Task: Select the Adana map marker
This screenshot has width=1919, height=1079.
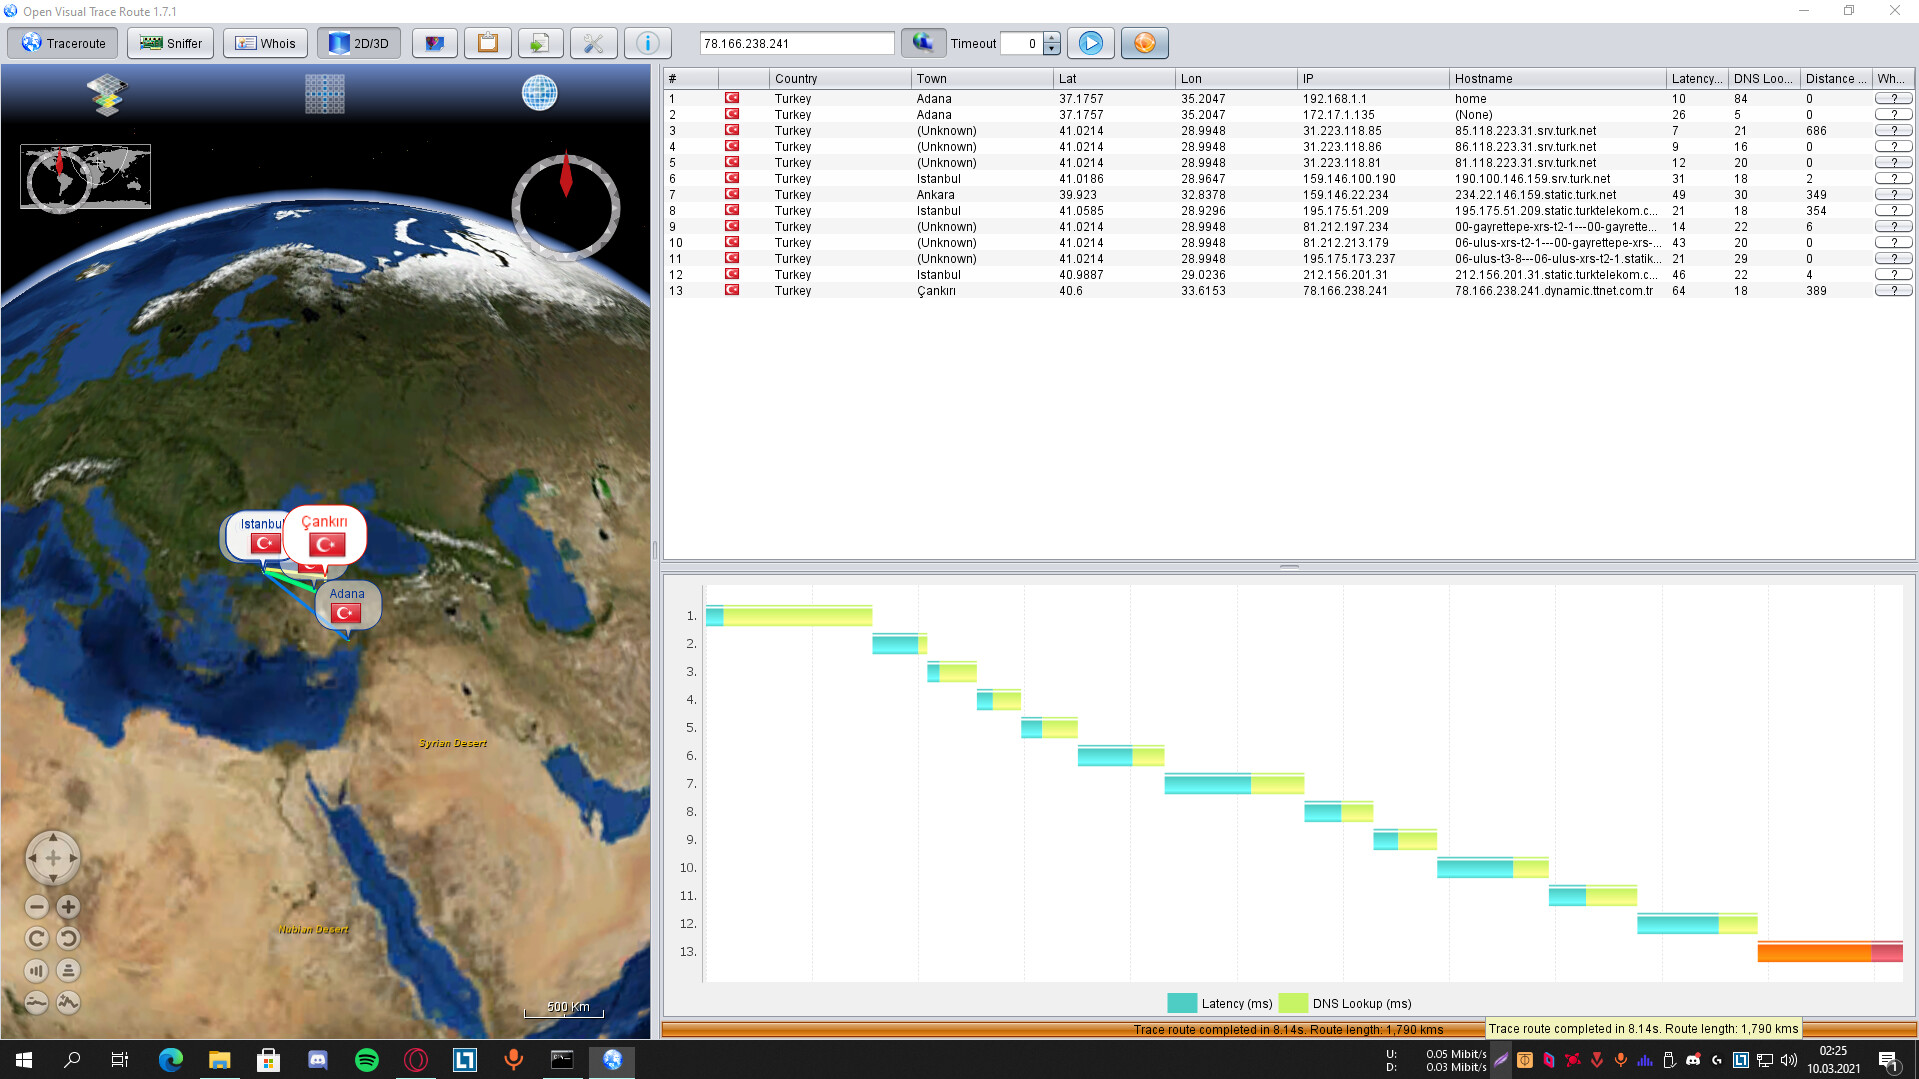Action: click(347, 604)
